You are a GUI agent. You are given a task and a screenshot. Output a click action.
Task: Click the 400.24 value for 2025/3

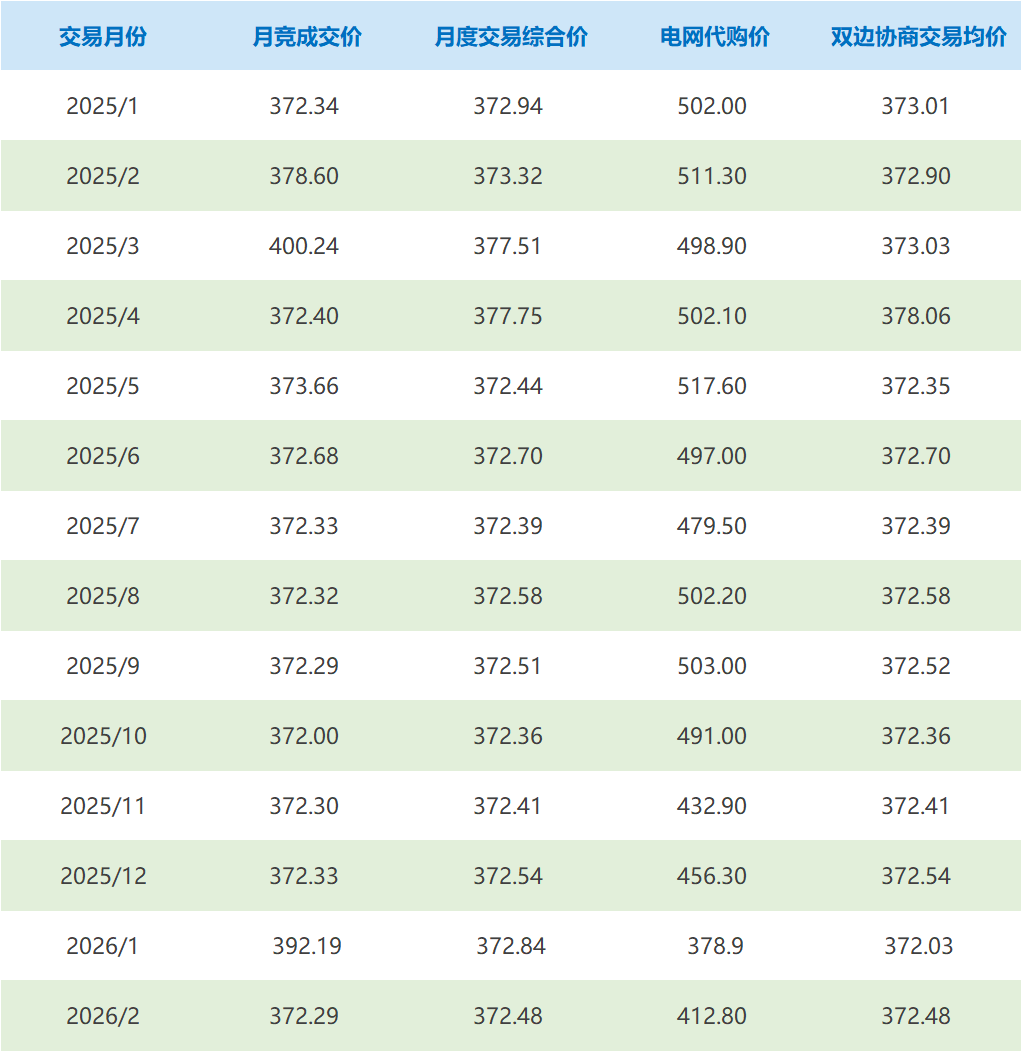pos(304,246)
